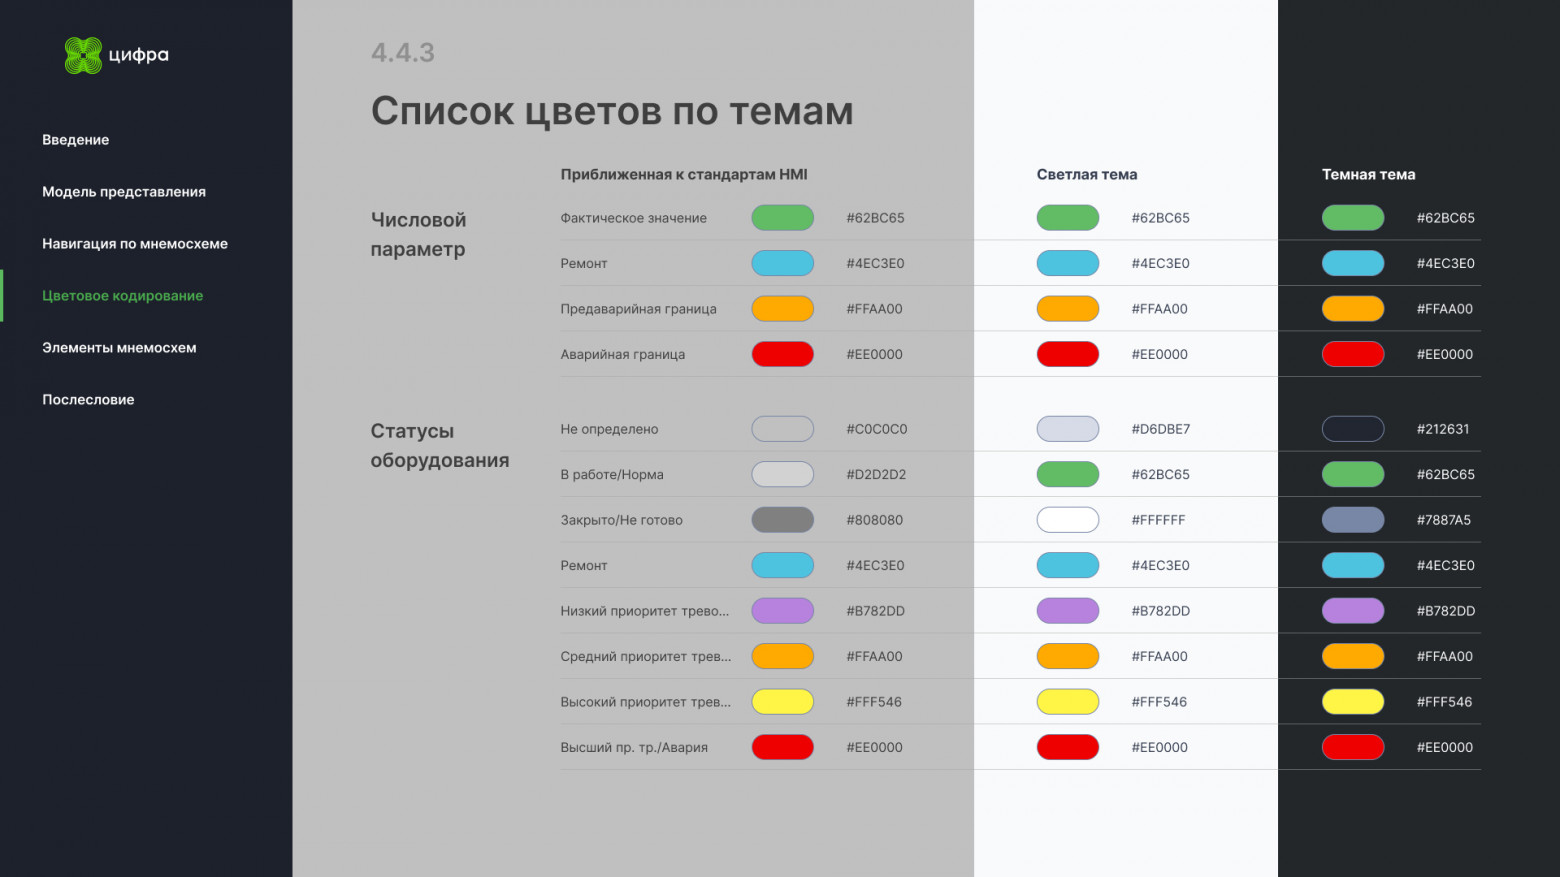
Task: Select the cyan Ремонт color swatch
Action: pyautogui.click(x=782, y=263)
